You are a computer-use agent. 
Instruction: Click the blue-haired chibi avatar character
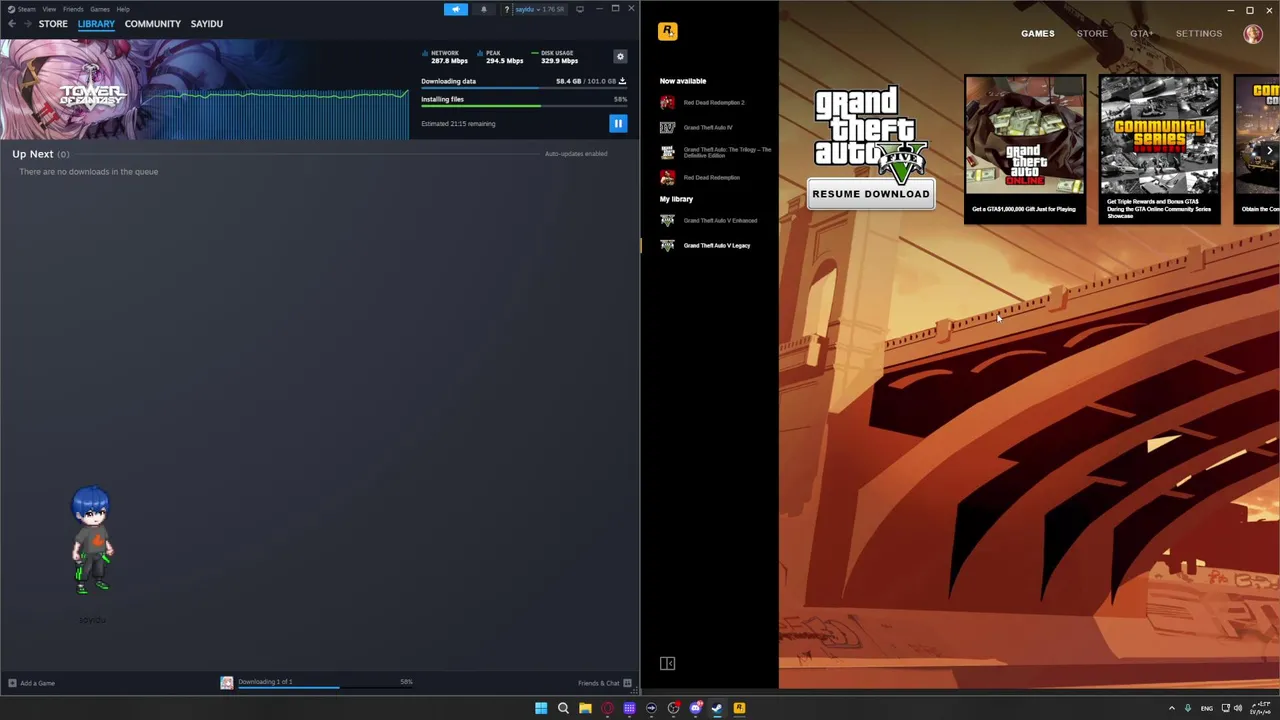tap(92, 540)
